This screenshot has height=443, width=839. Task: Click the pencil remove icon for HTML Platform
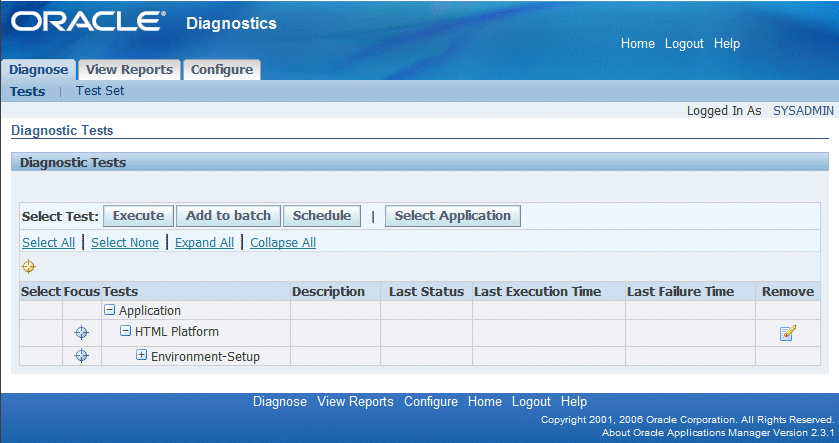click(788, 333)
